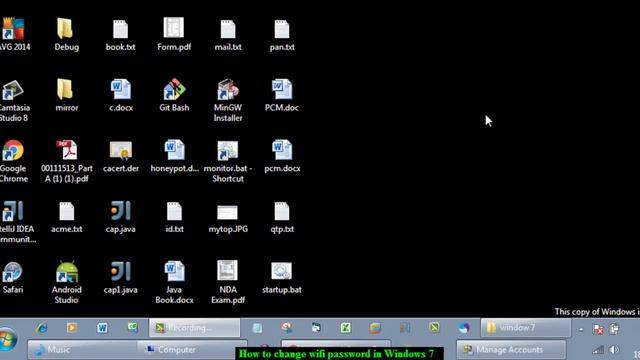Open the orange media player taskbar icon
Screen dimensions: 640x360
pyautogui.click(x=72, y=327)
